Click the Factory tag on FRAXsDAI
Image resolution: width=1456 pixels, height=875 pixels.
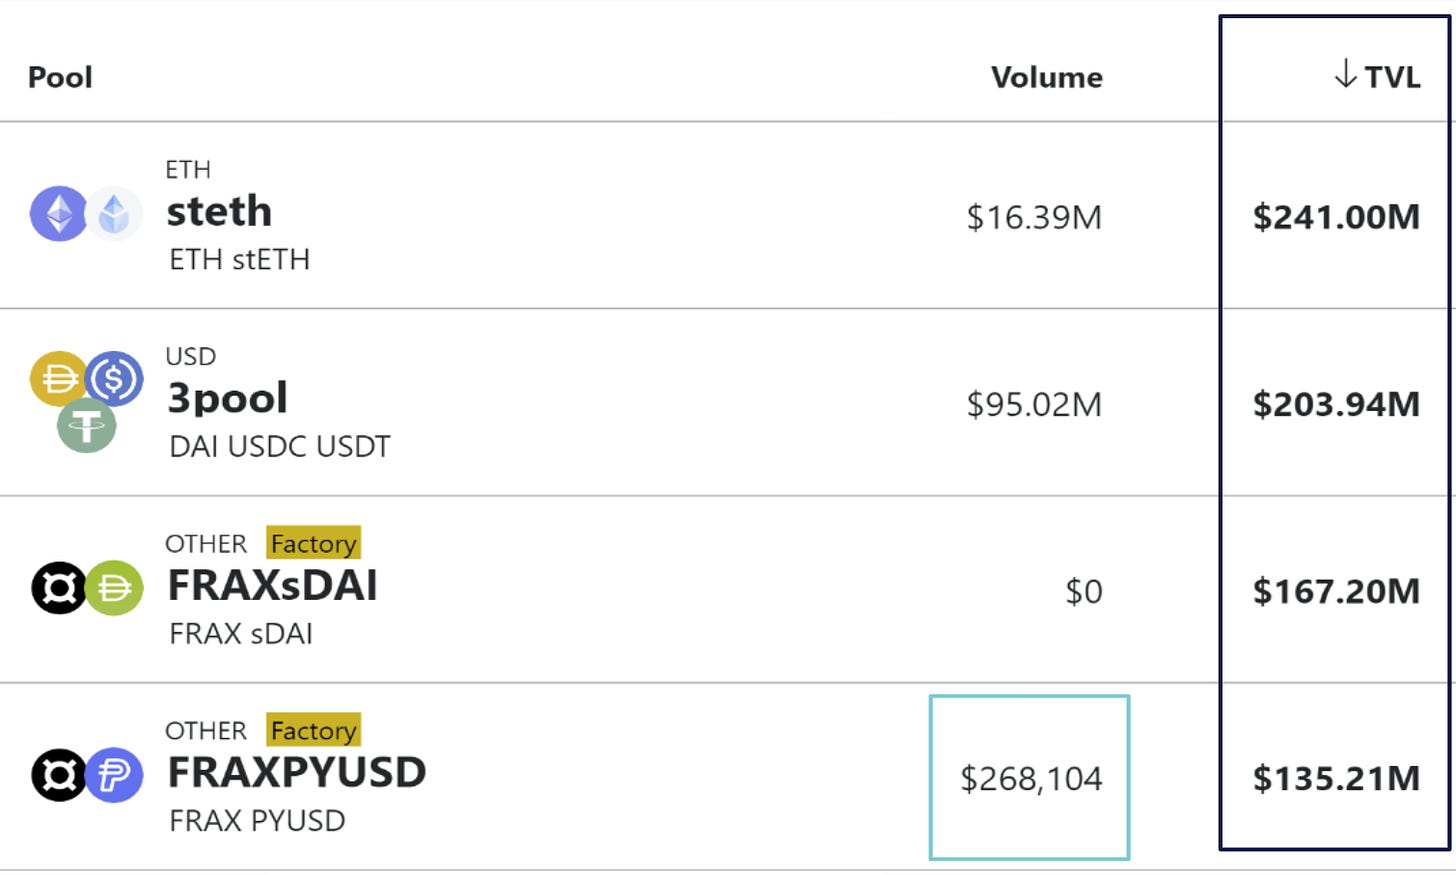(314, 543)
